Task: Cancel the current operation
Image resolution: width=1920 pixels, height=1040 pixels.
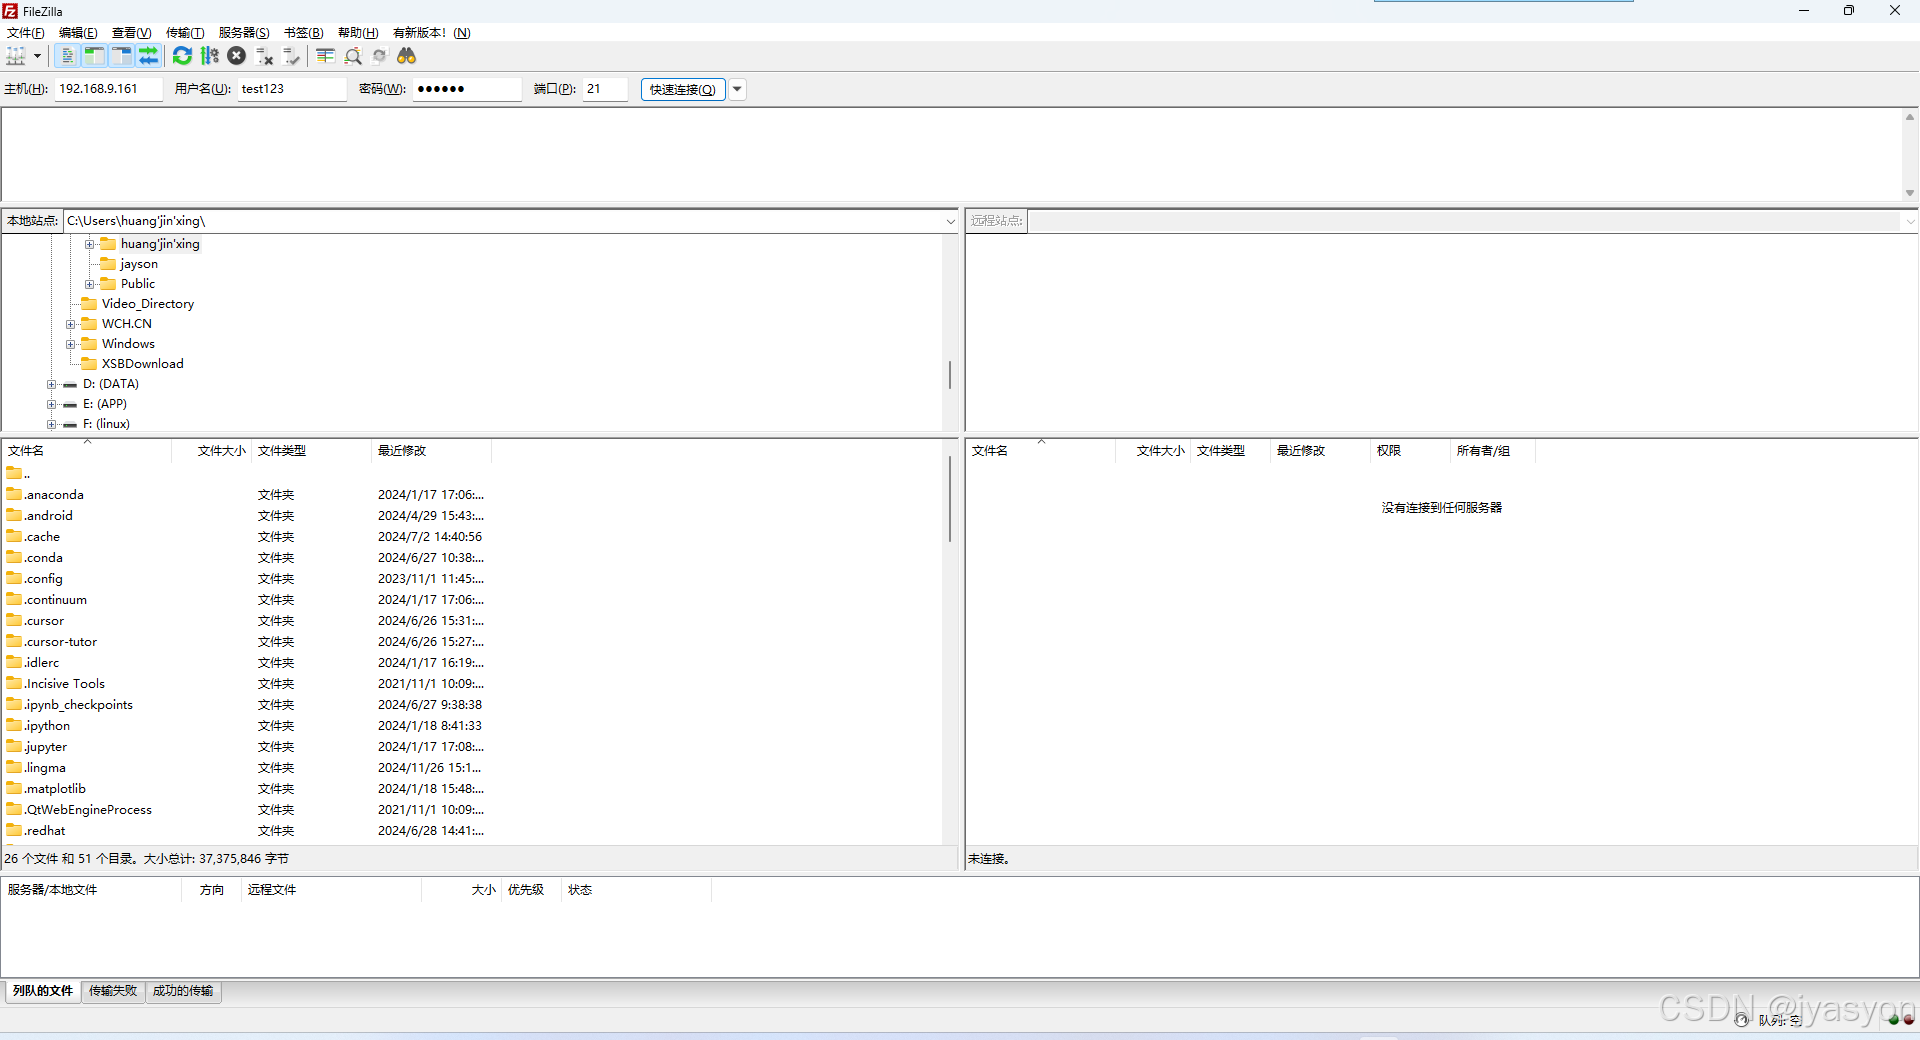Action: point(237,56)
